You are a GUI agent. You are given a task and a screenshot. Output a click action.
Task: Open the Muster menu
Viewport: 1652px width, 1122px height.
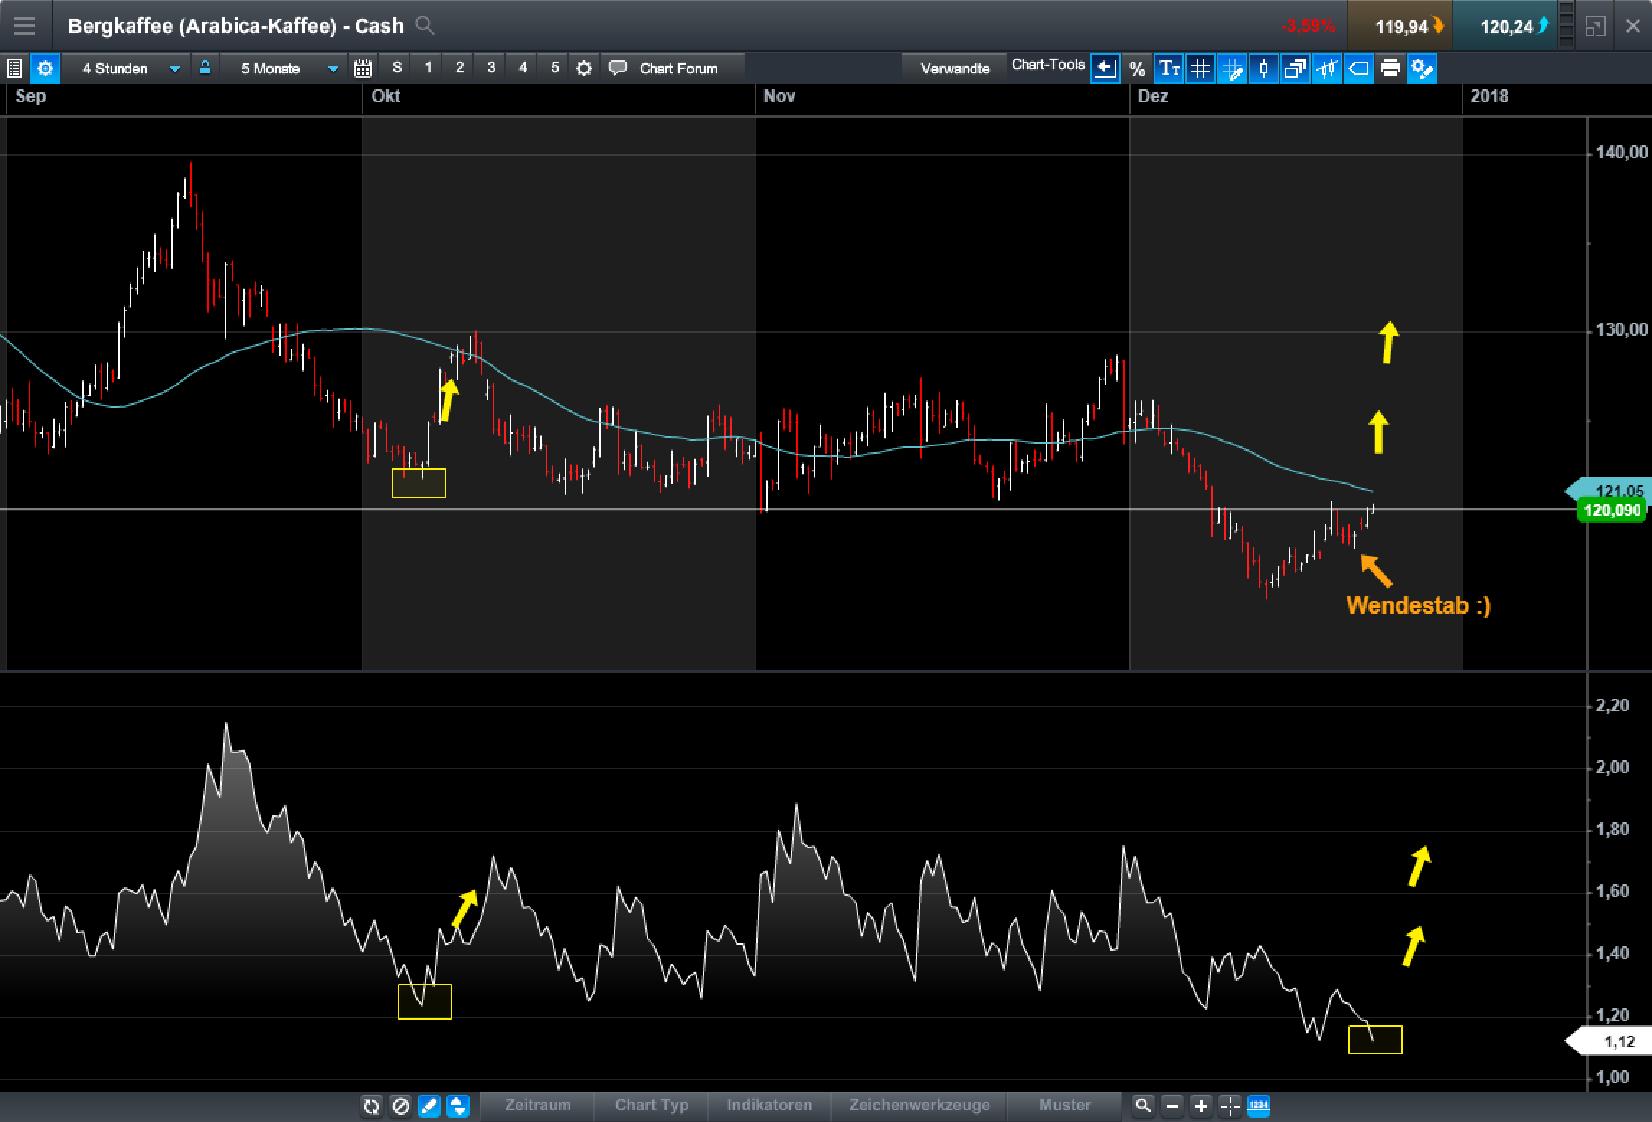pos(1065,1105)
